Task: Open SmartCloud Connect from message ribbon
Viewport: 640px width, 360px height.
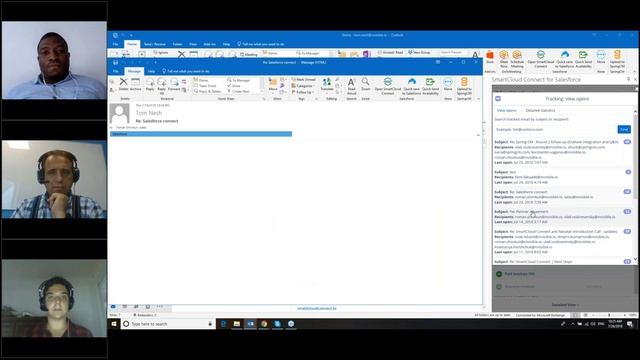Action: click(x=388, y=86)
